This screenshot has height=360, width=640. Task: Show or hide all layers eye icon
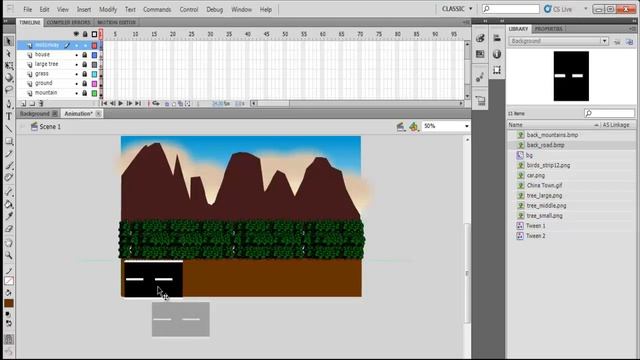[x=76, y=34]
